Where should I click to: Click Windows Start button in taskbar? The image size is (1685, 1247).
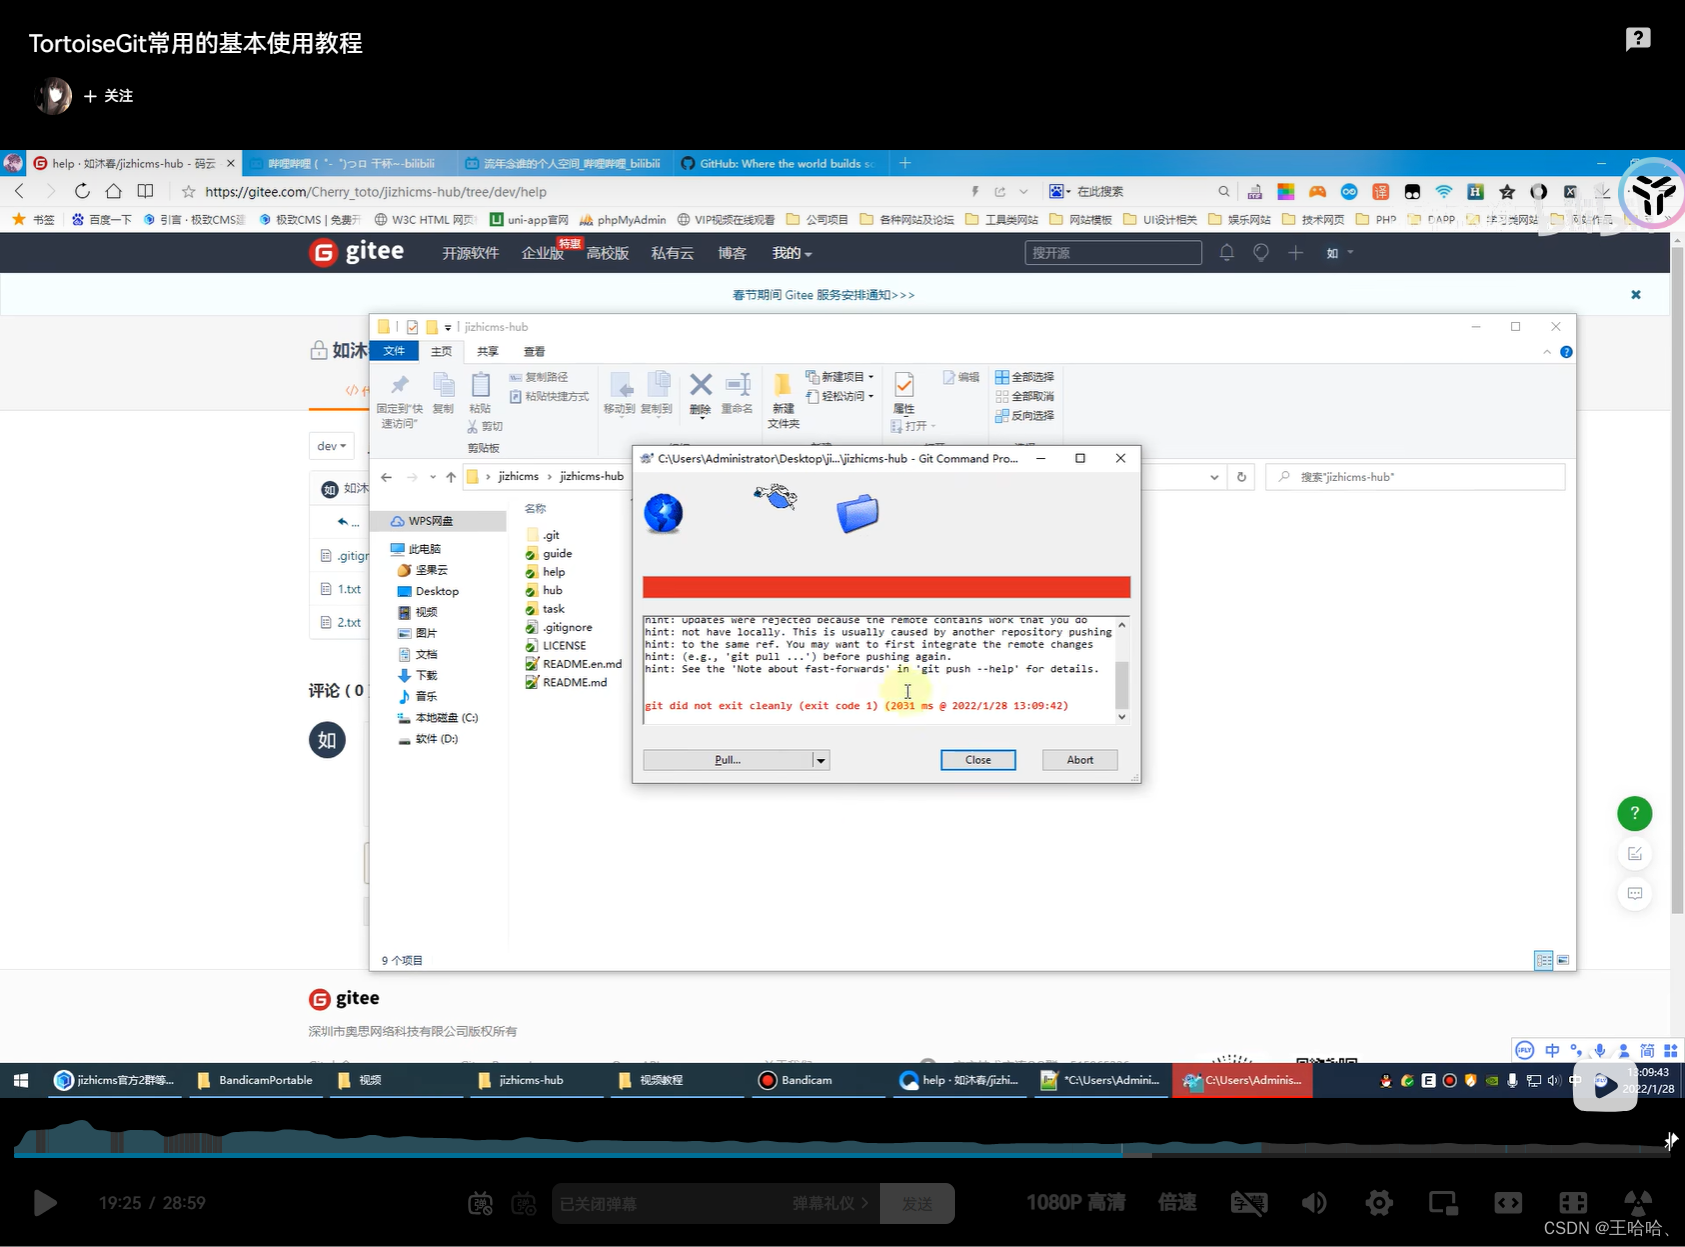point(21,1080)
